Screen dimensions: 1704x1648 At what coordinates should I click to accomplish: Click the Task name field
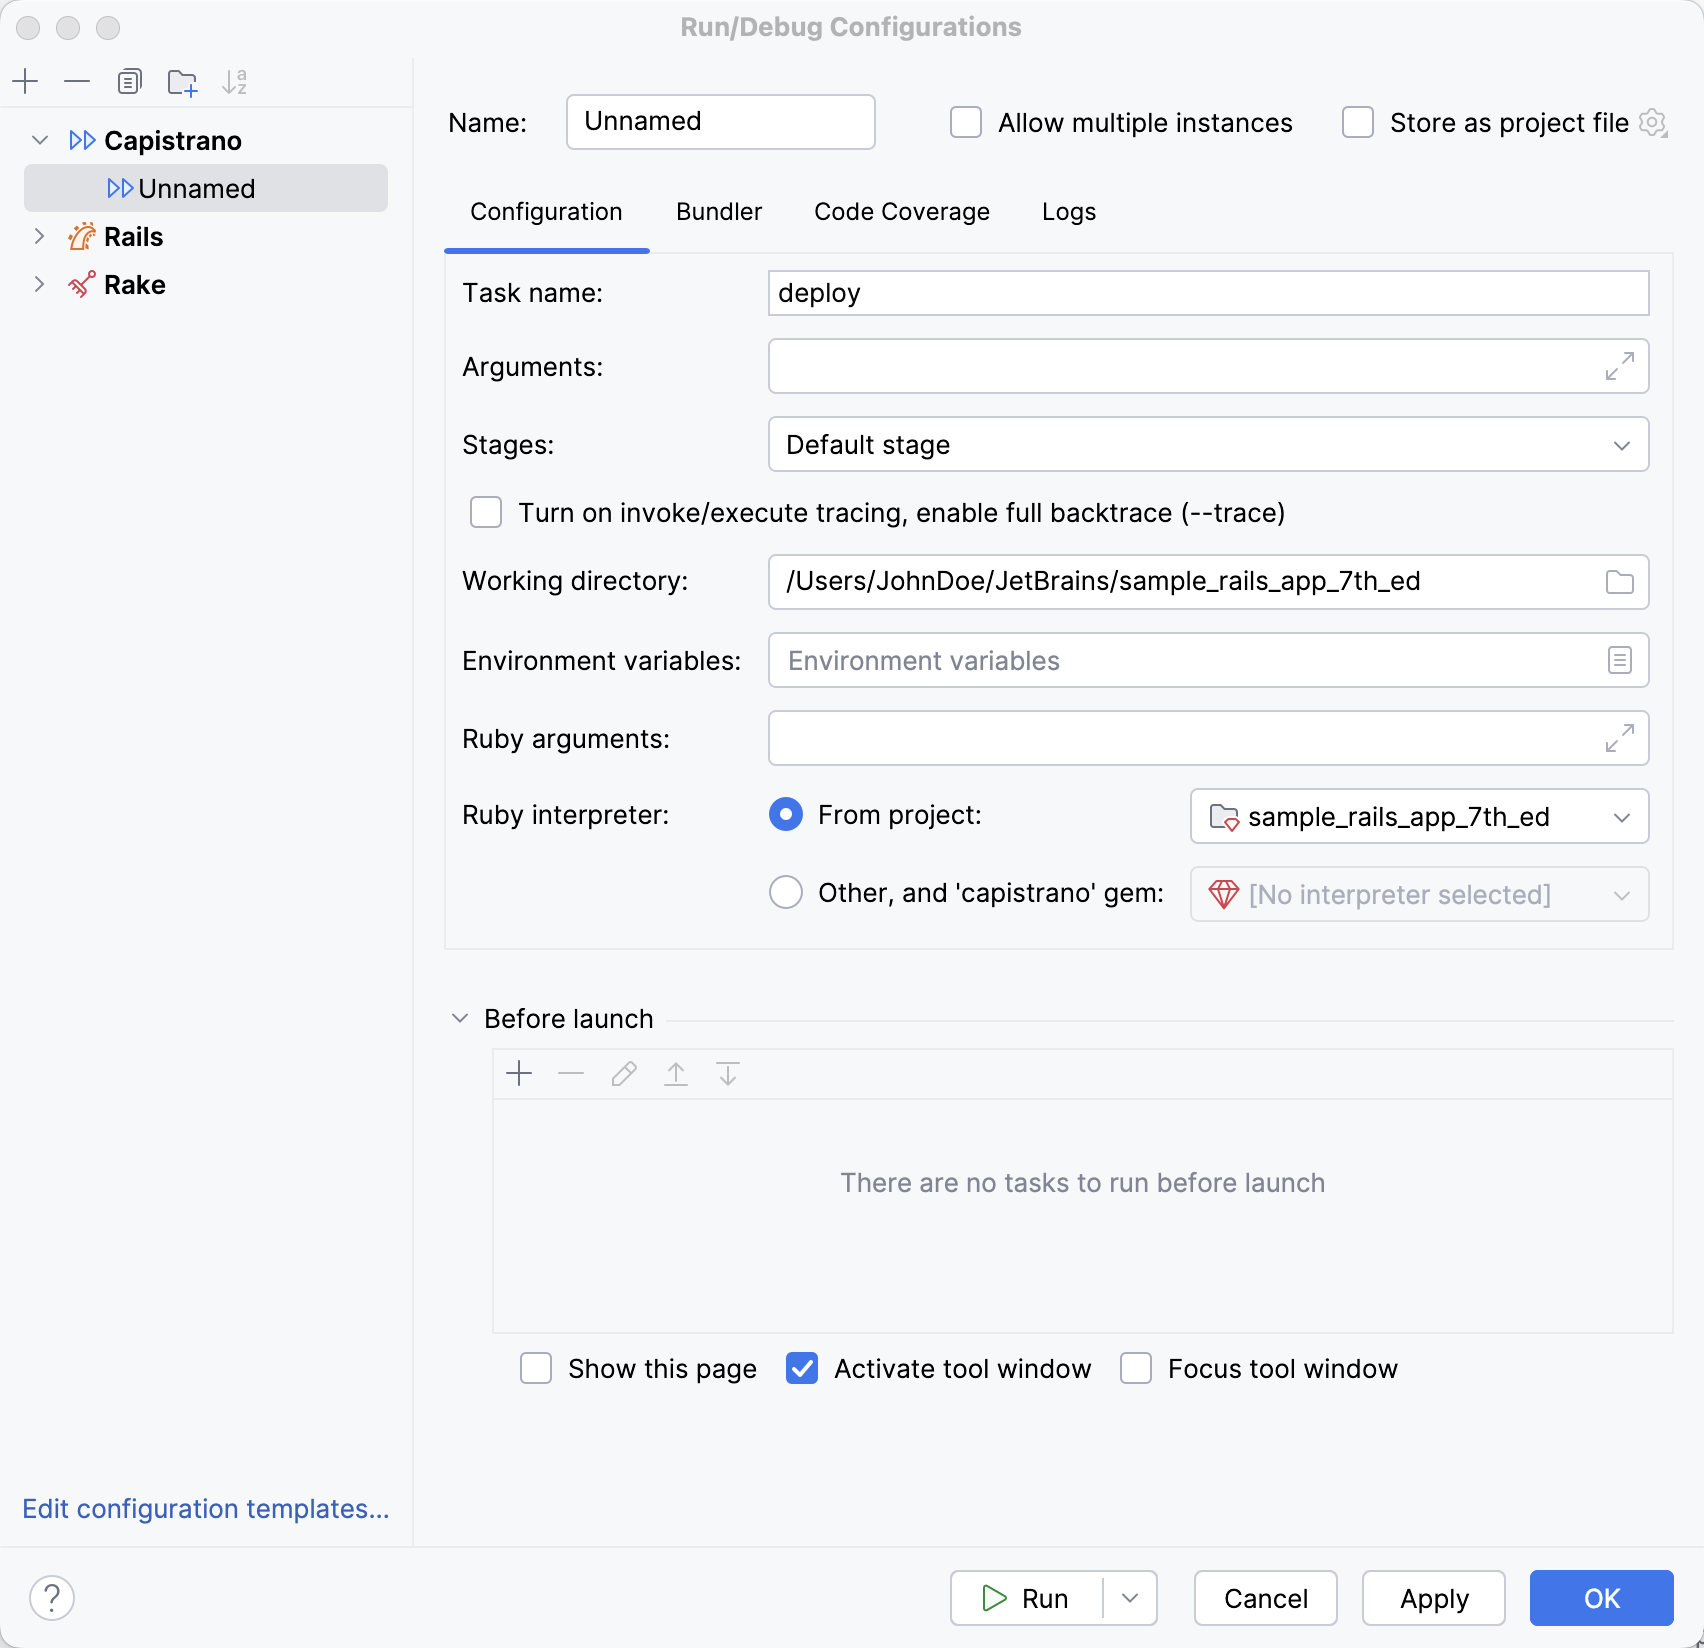1207,293
